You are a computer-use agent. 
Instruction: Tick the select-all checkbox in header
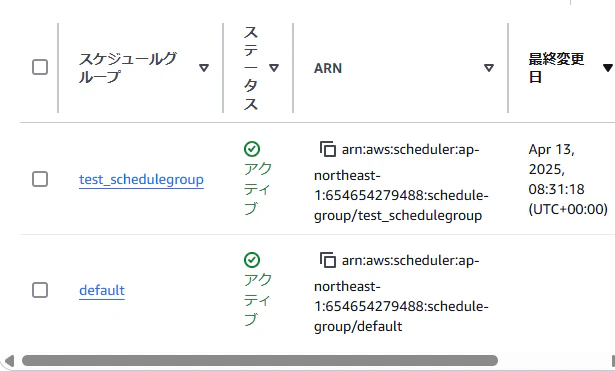coord(40,67)
